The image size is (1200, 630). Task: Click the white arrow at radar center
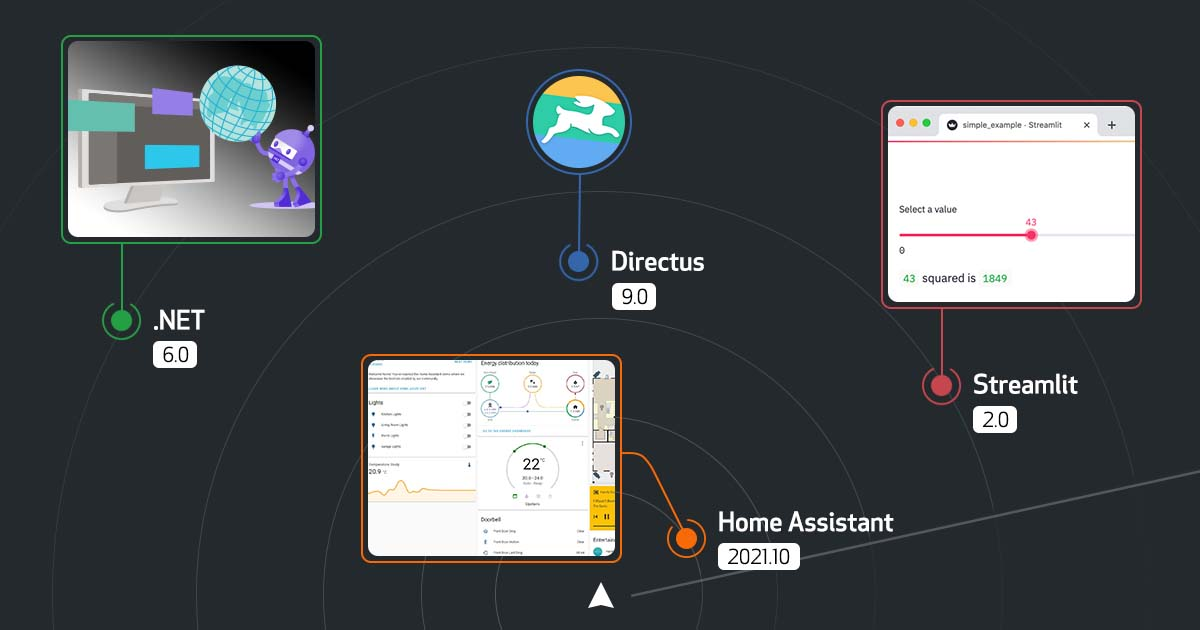click(x=600, y=597)
